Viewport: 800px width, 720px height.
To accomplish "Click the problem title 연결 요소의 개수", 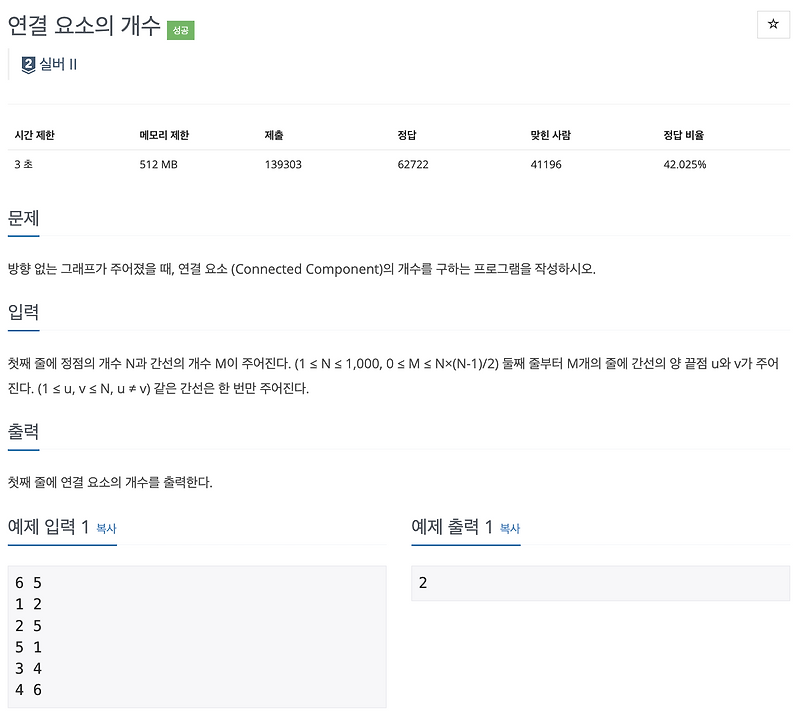I will coord(80,29).
